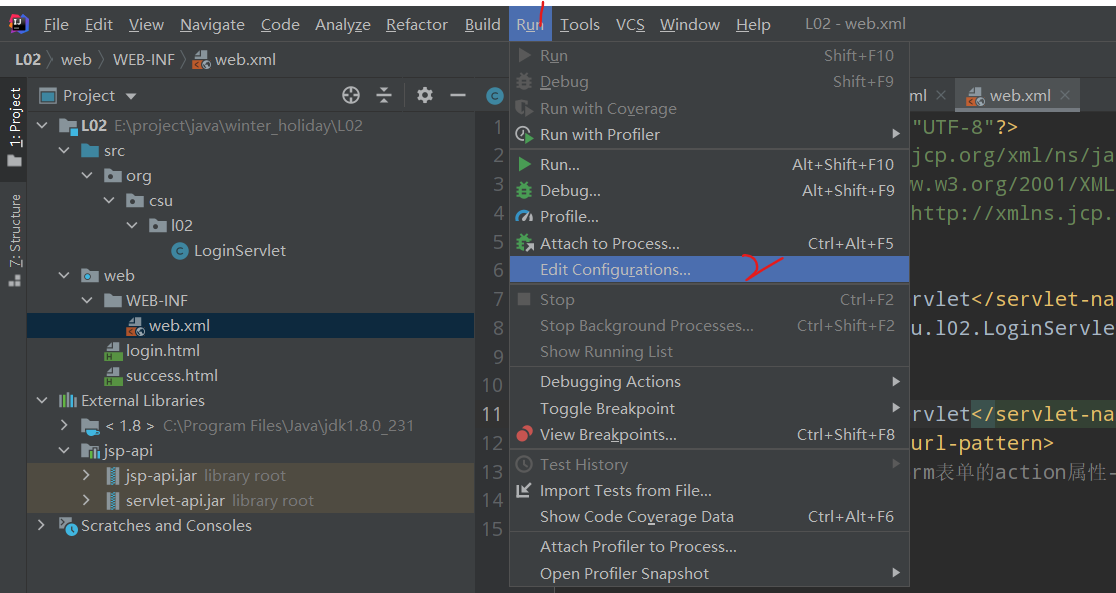Click the Collapse All icon in Project panel
Viewport: 1116px width, 593px height.
(x=384, y=95)
